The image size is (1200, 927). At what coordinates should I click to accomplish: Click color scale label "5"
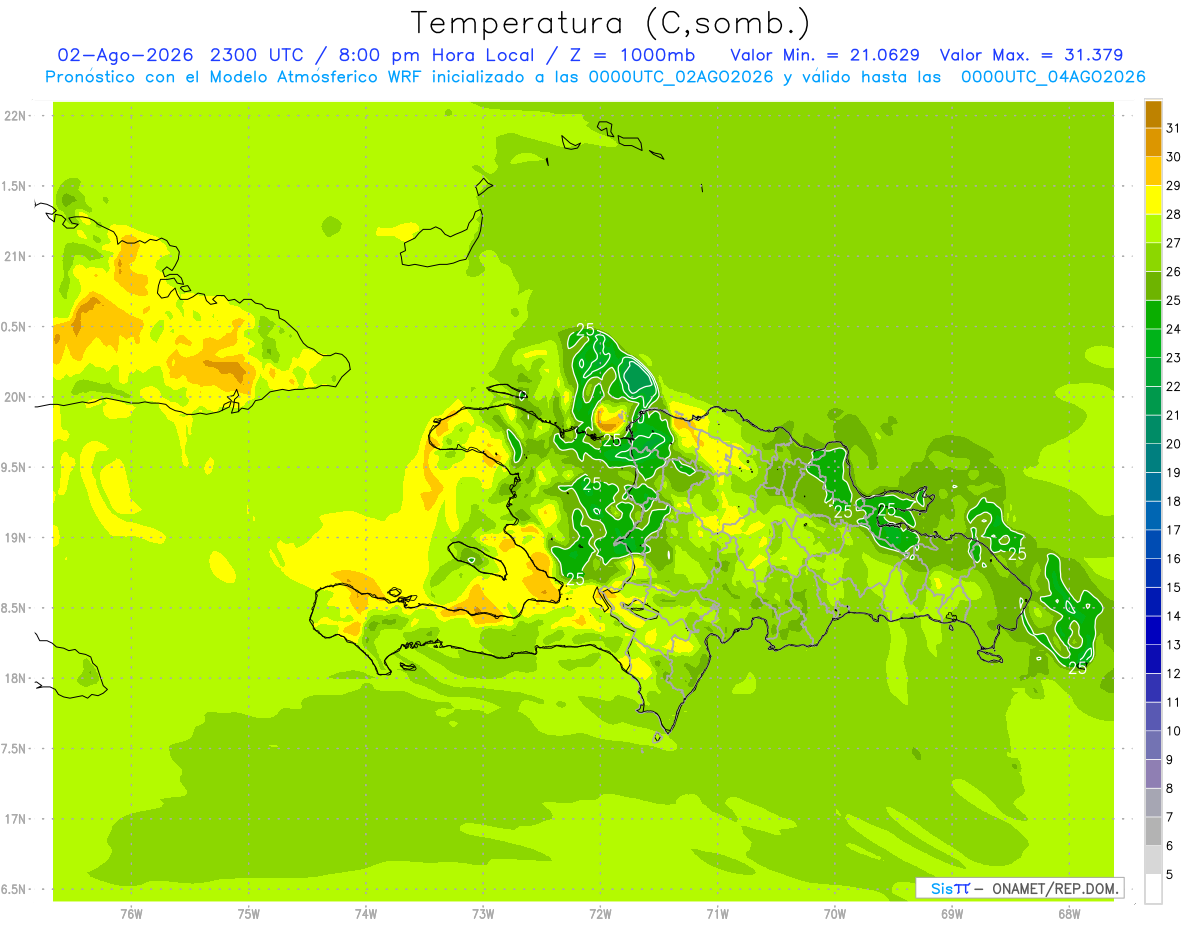(1170, 875)
